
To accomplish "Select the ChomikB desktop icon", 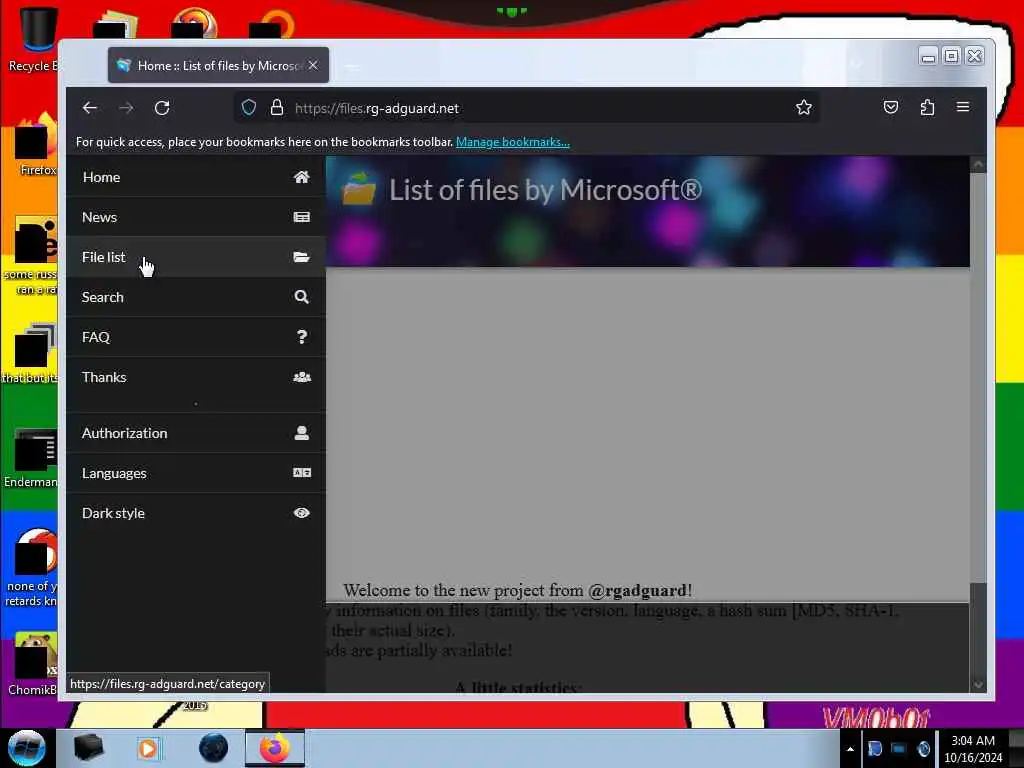I will pos(33,664).
